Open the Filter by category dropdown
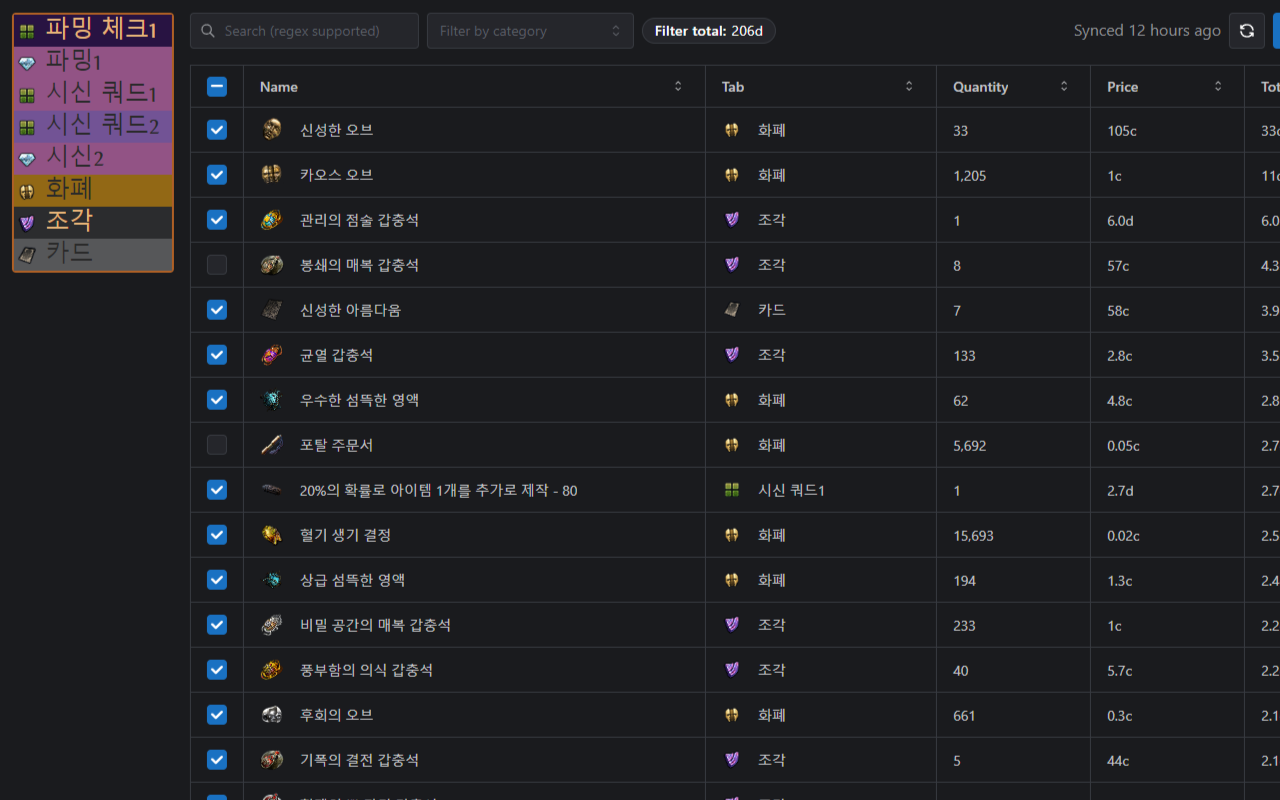This screenshot has height=800, width=1280. pos(530,31)
